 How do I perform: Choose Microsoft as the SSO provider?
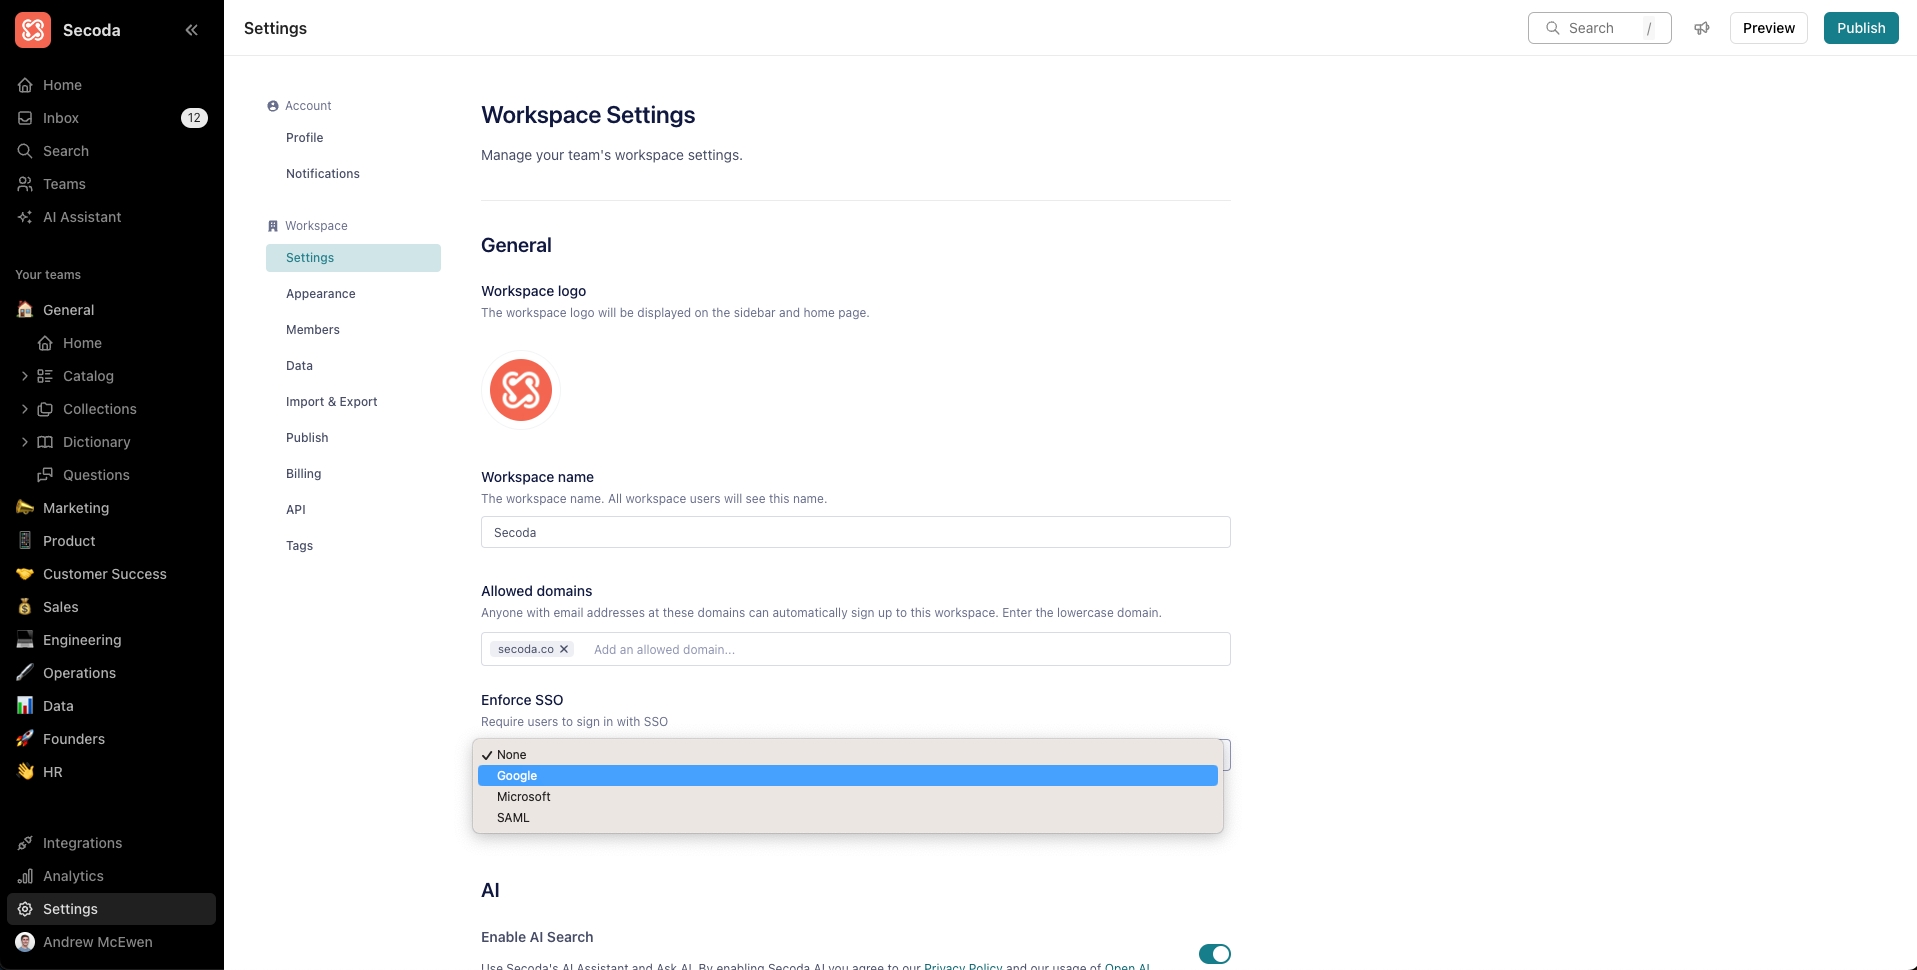point(848,797)
